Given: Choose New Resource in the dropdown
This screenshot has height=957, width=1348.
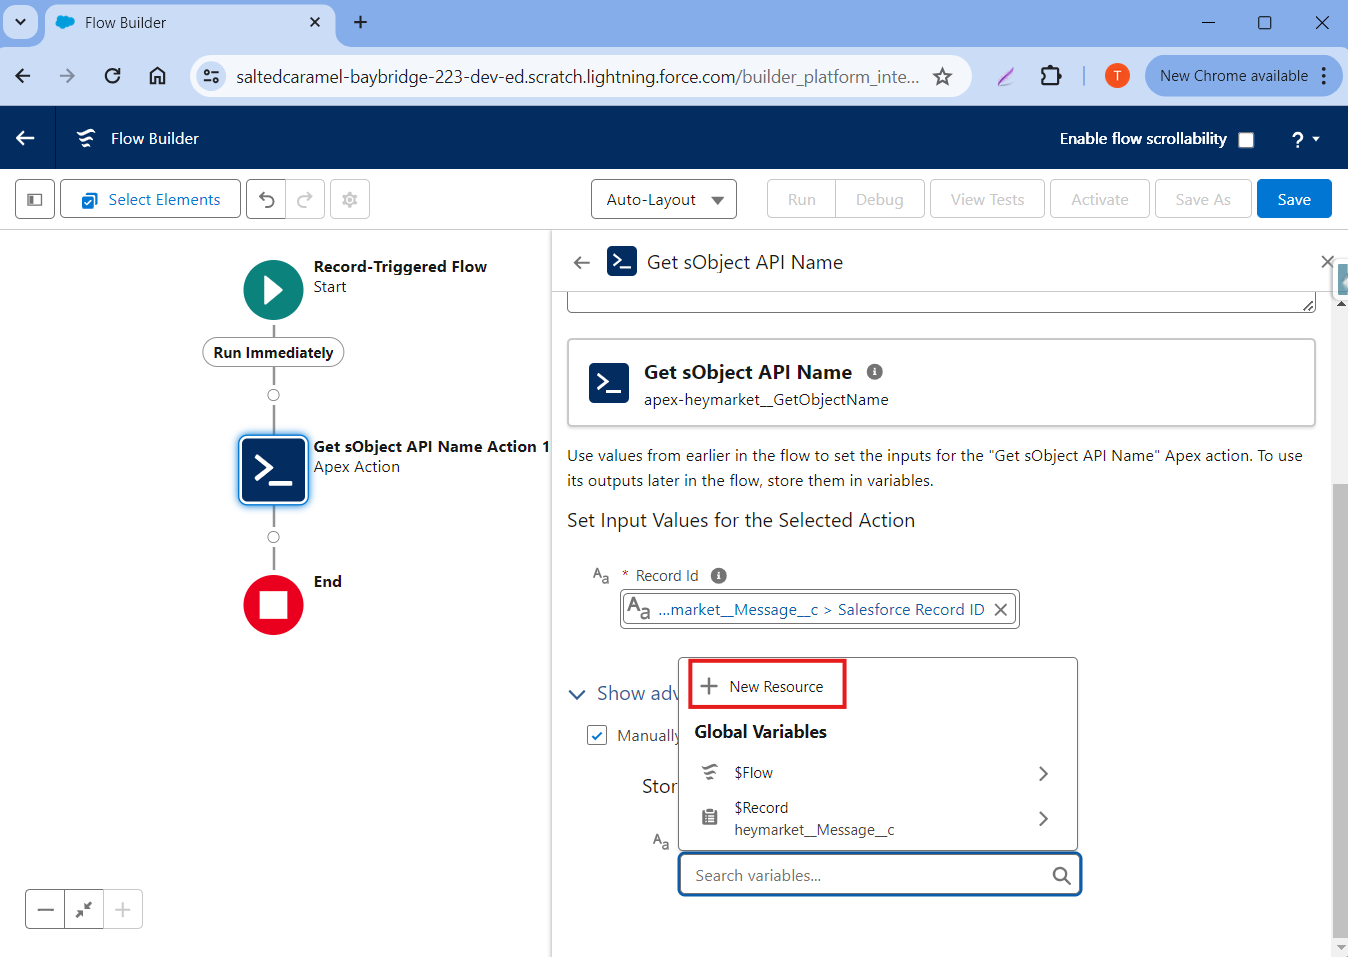Looking at the screenshot, I should click(x=767, y=686).
